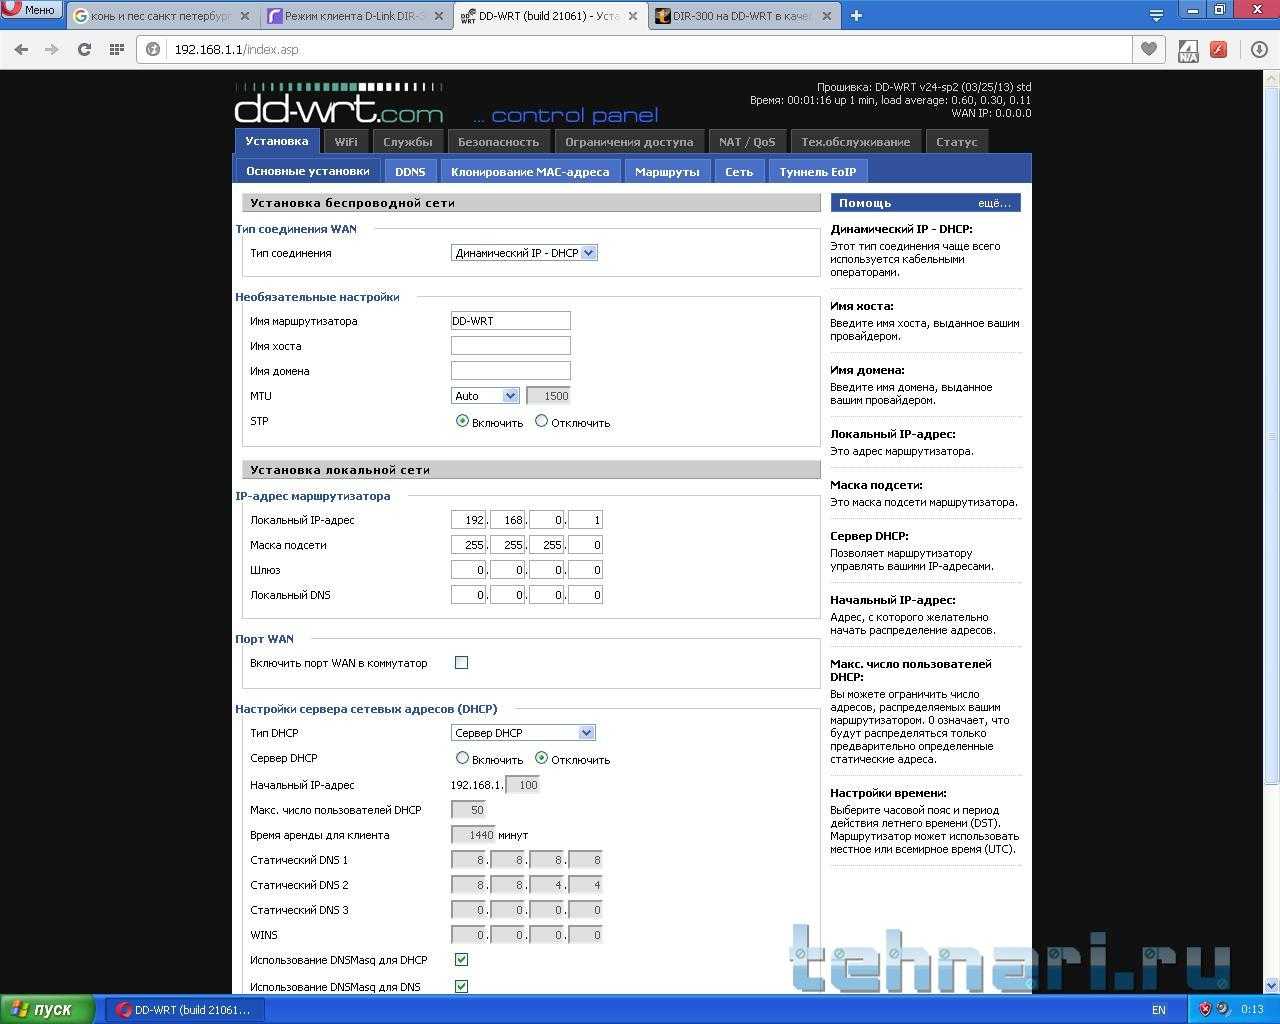The height and width of the screenshot is (1024, 1280).
Task: Click the ещё... help link
Action: coord(994,203)
